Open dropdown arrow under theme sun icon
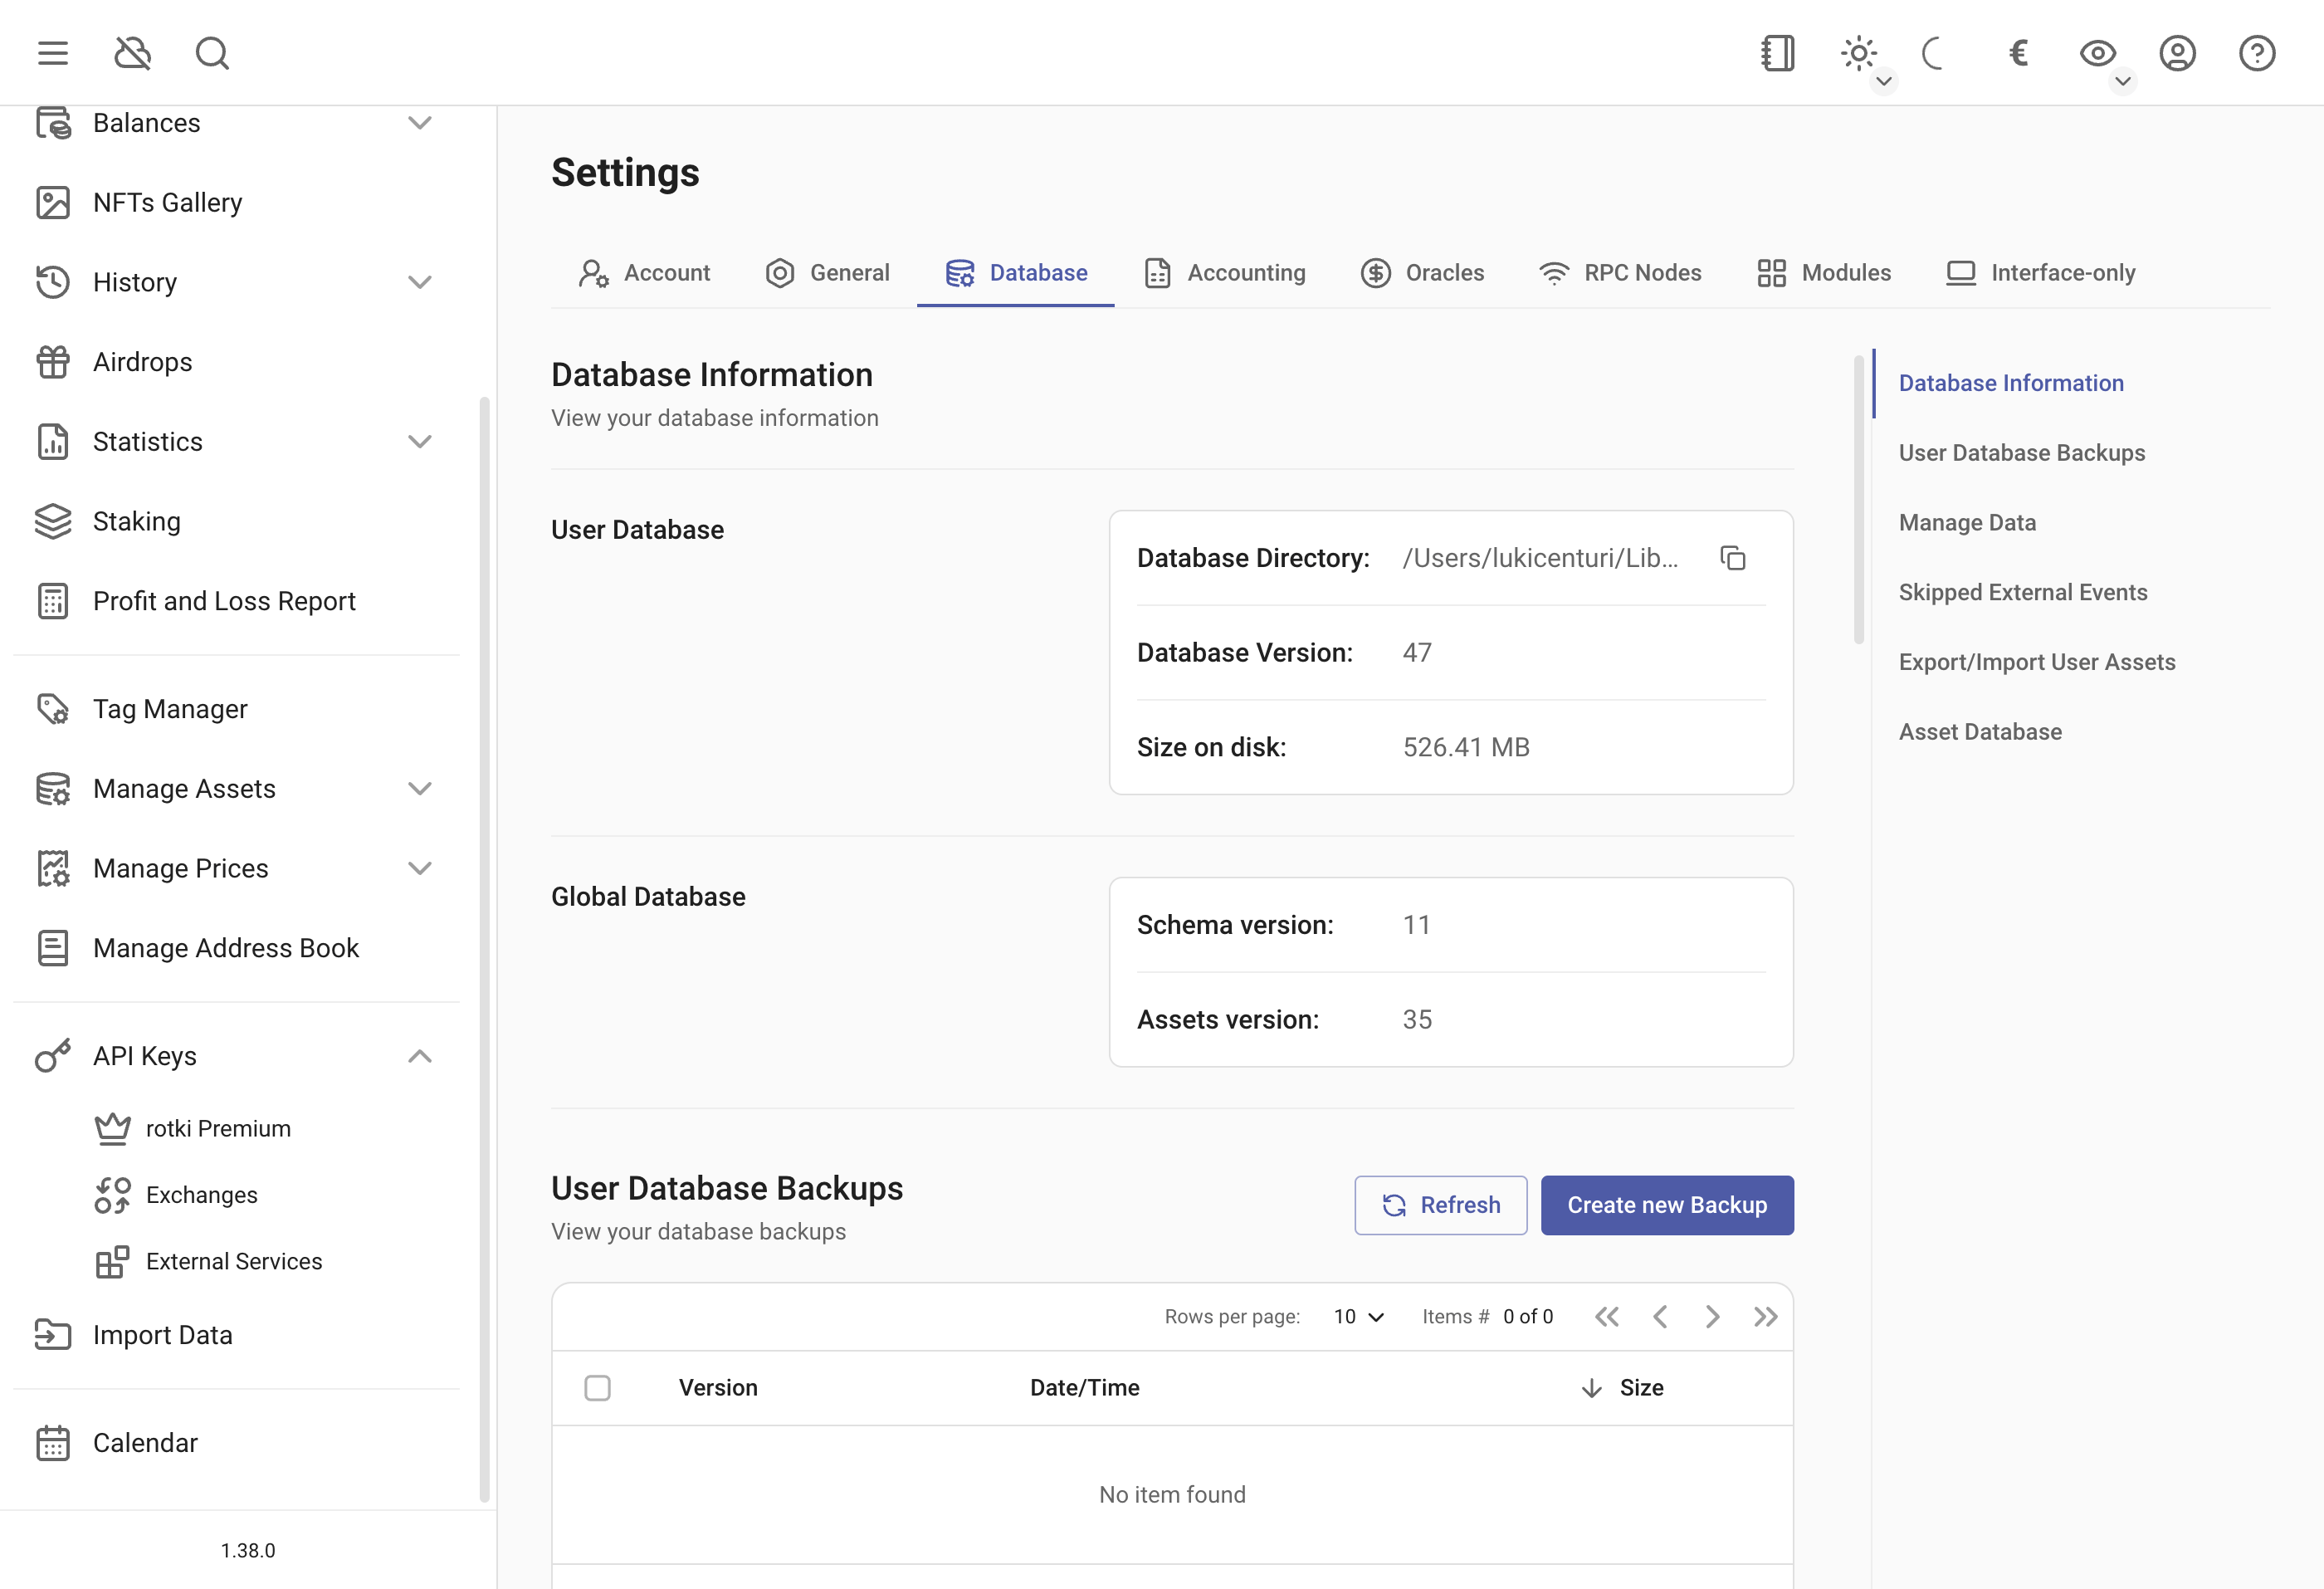This screenshot has width=2324, height=1589. coord(1883,81)
